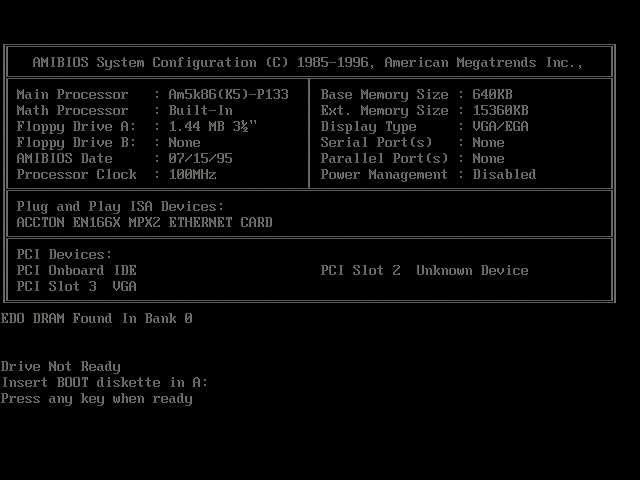Click 'ACCTON EN166X MPX2 ETHERNET CARD' entry
This screenshot has width=640, height=480.
coord(144,222)
